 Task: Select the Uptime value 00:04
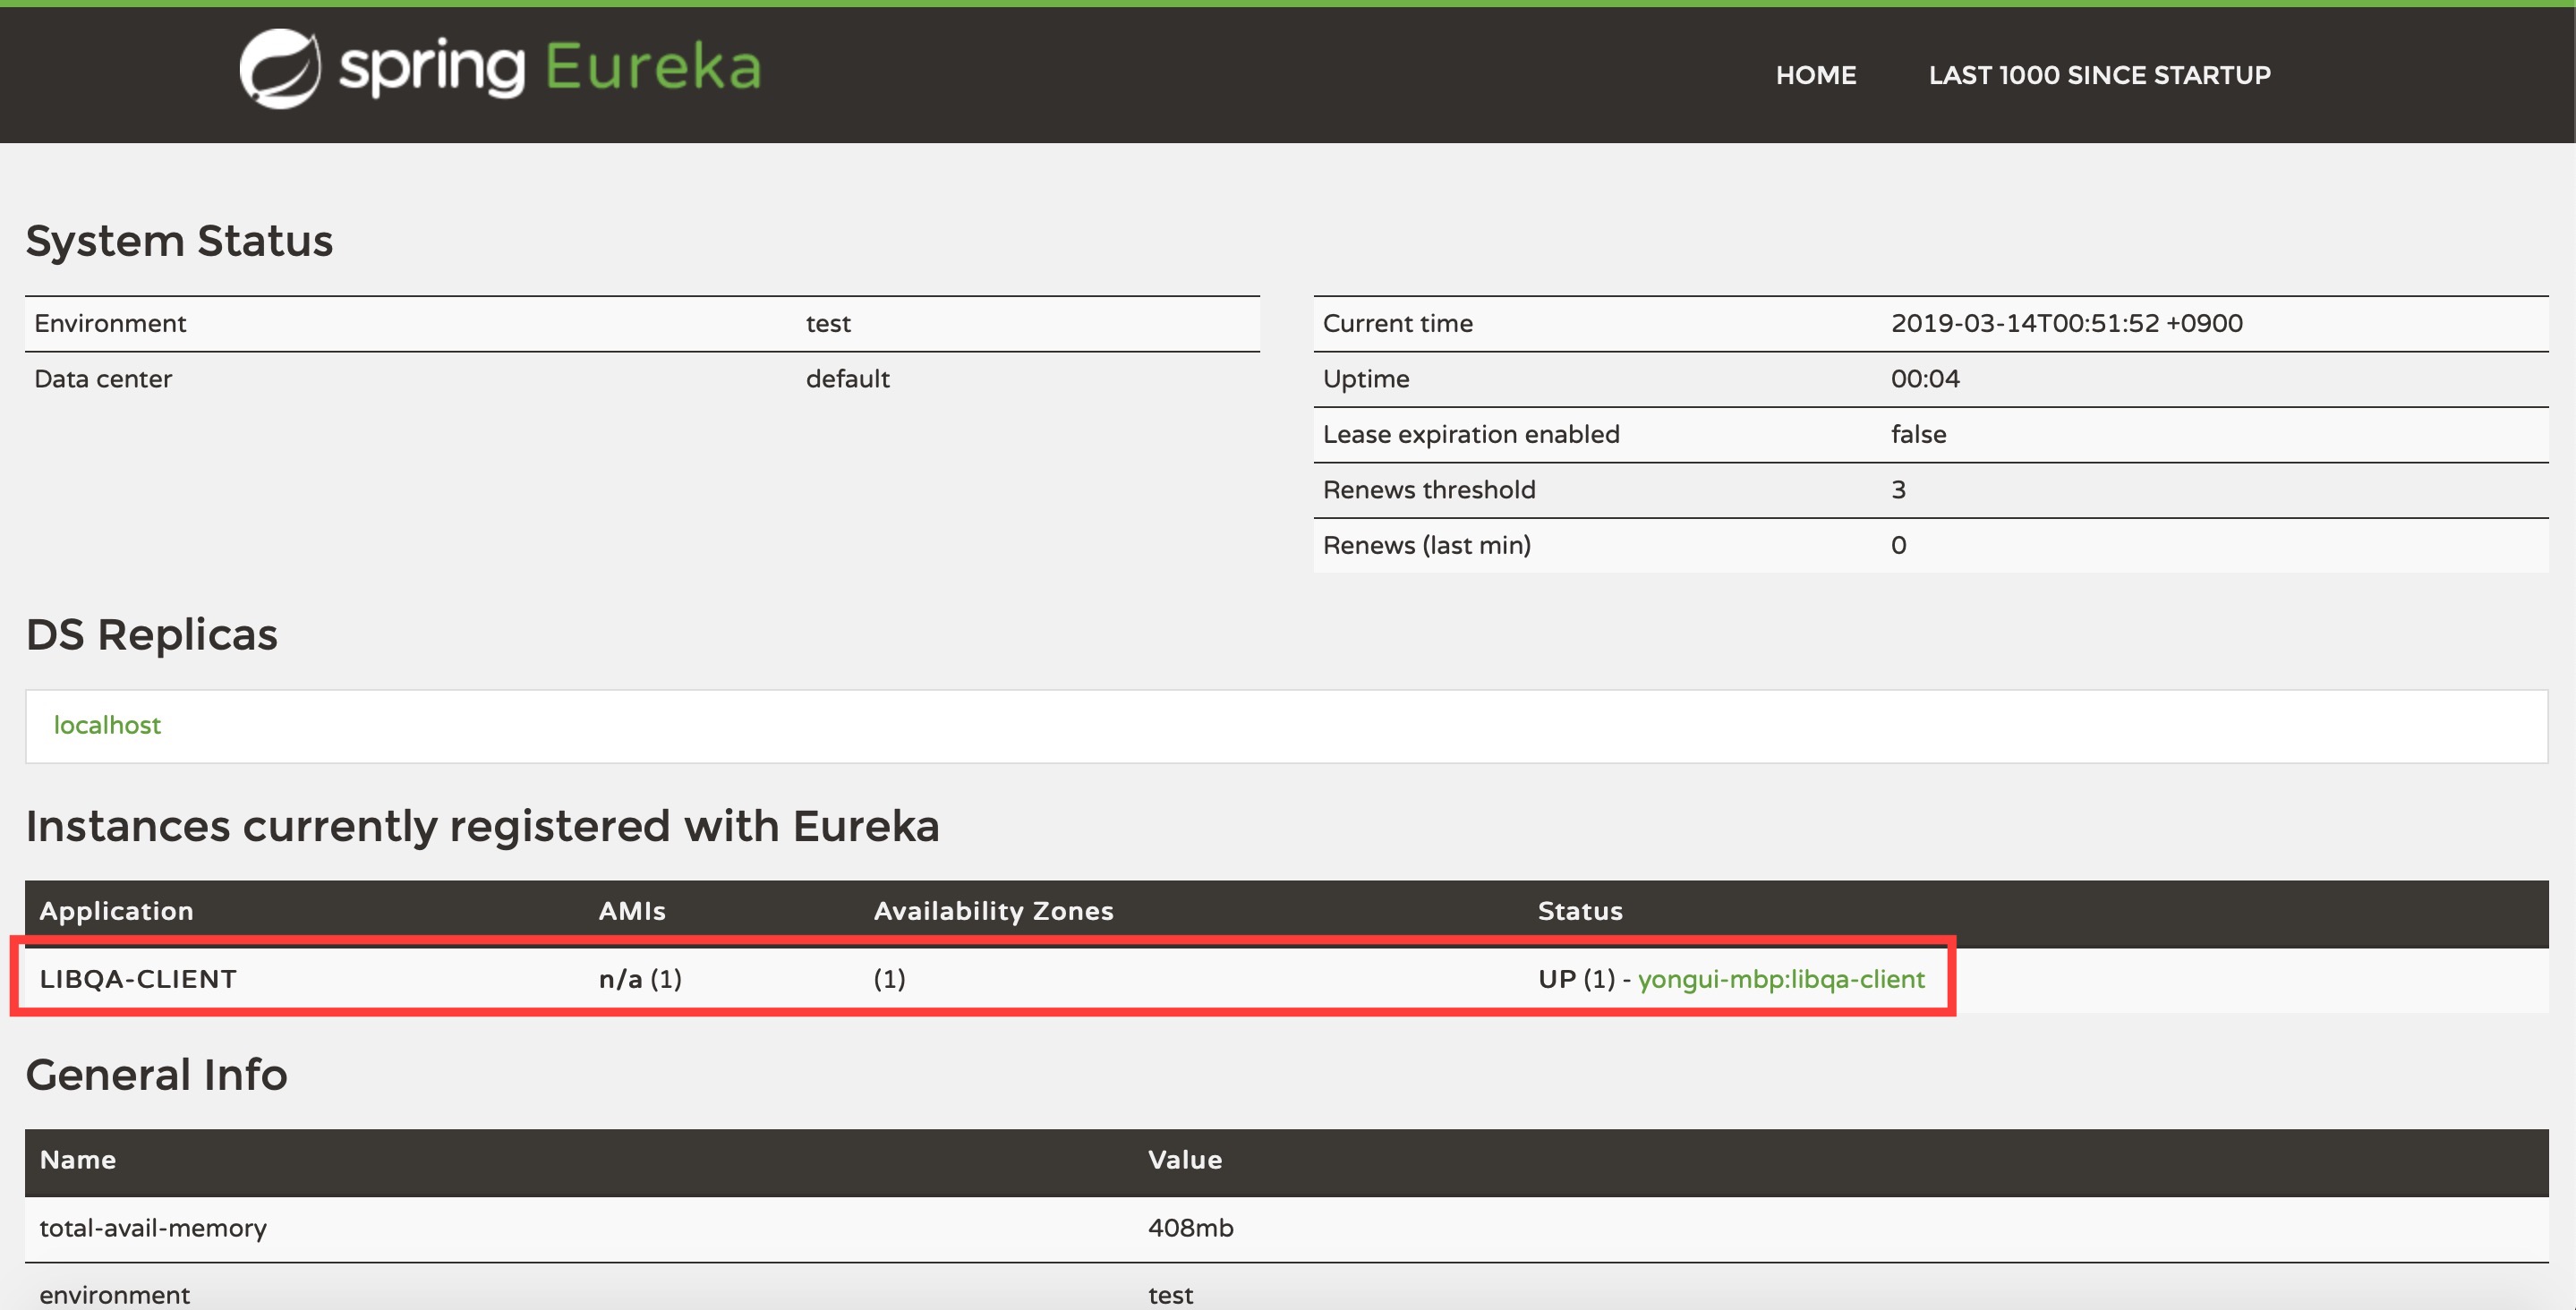(1924, 379)
